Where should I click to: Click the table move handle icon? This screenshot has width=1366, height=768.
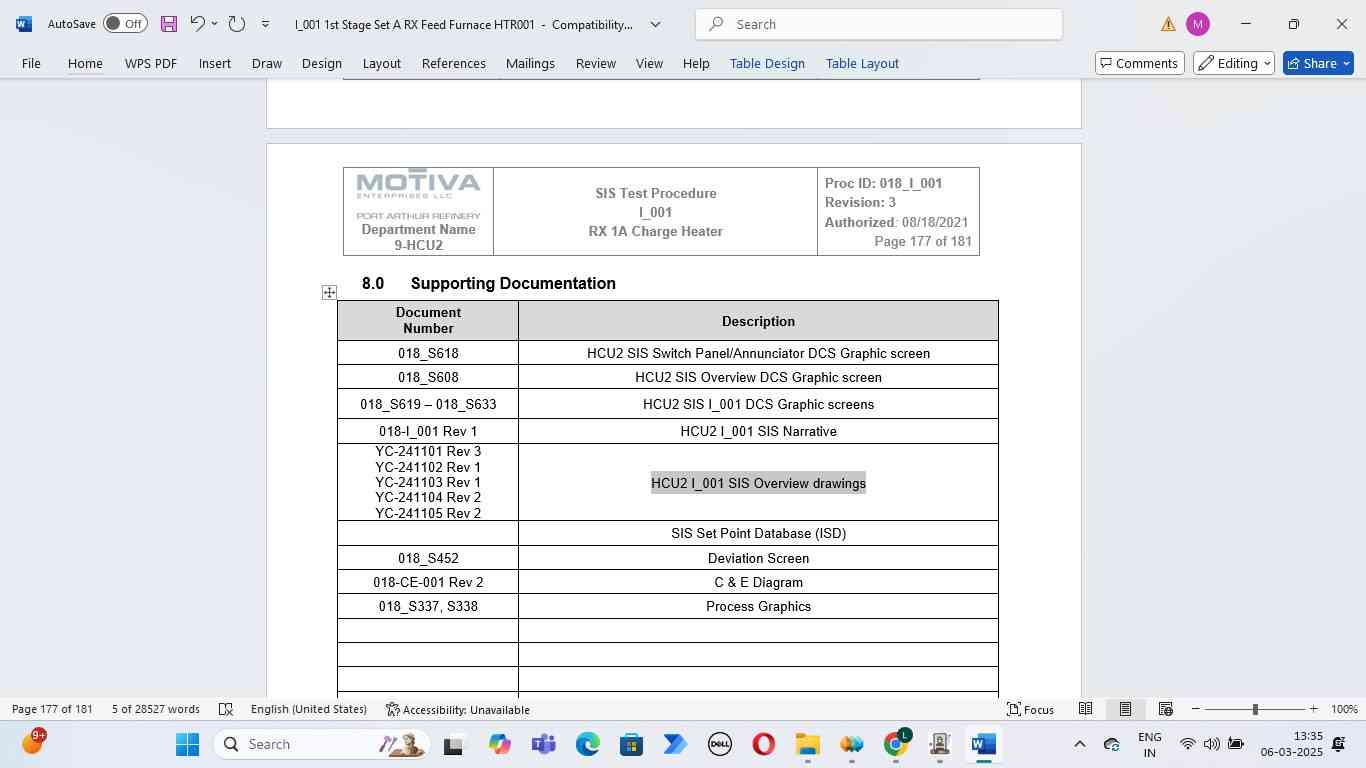(x=329, y=292)
